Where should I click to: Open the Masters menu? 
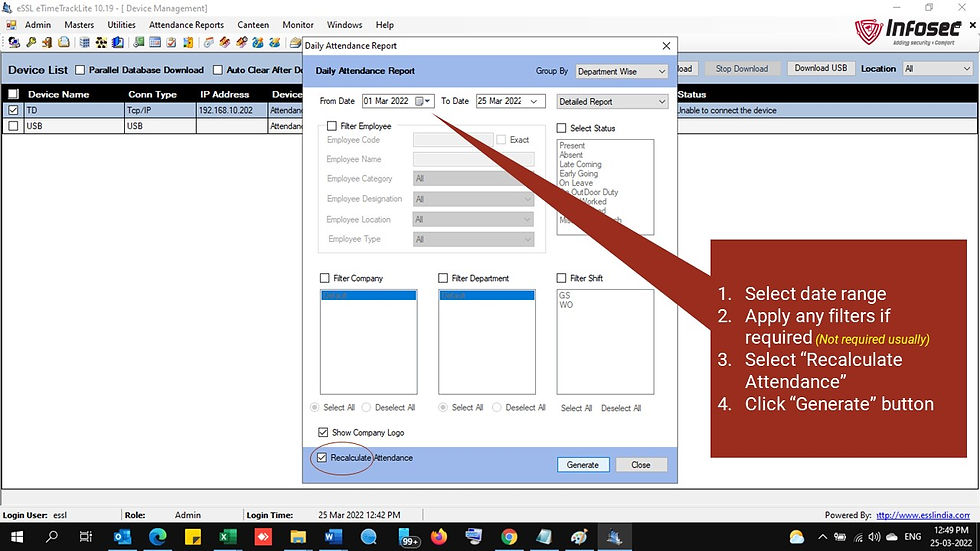point(79,25)
